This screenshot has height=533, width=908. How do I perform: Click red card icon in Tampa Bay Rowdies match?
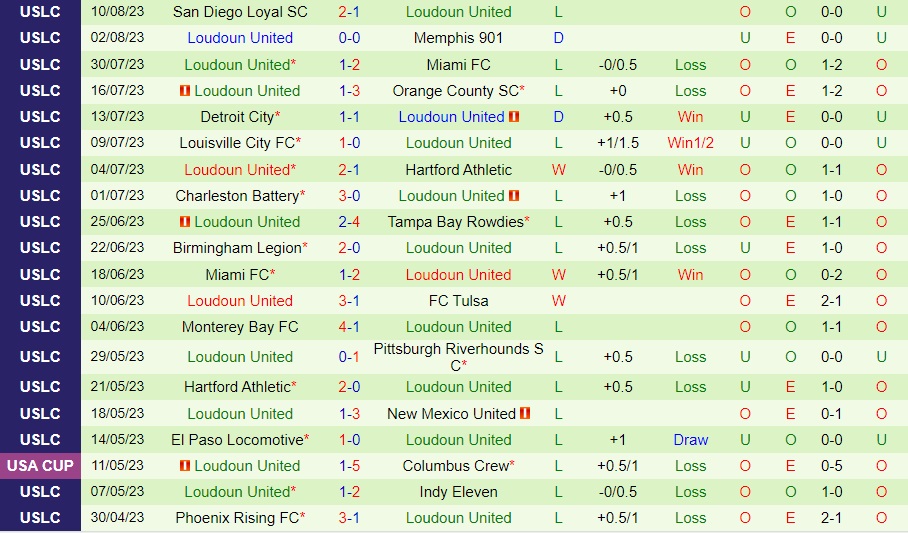tap(185, 222)
